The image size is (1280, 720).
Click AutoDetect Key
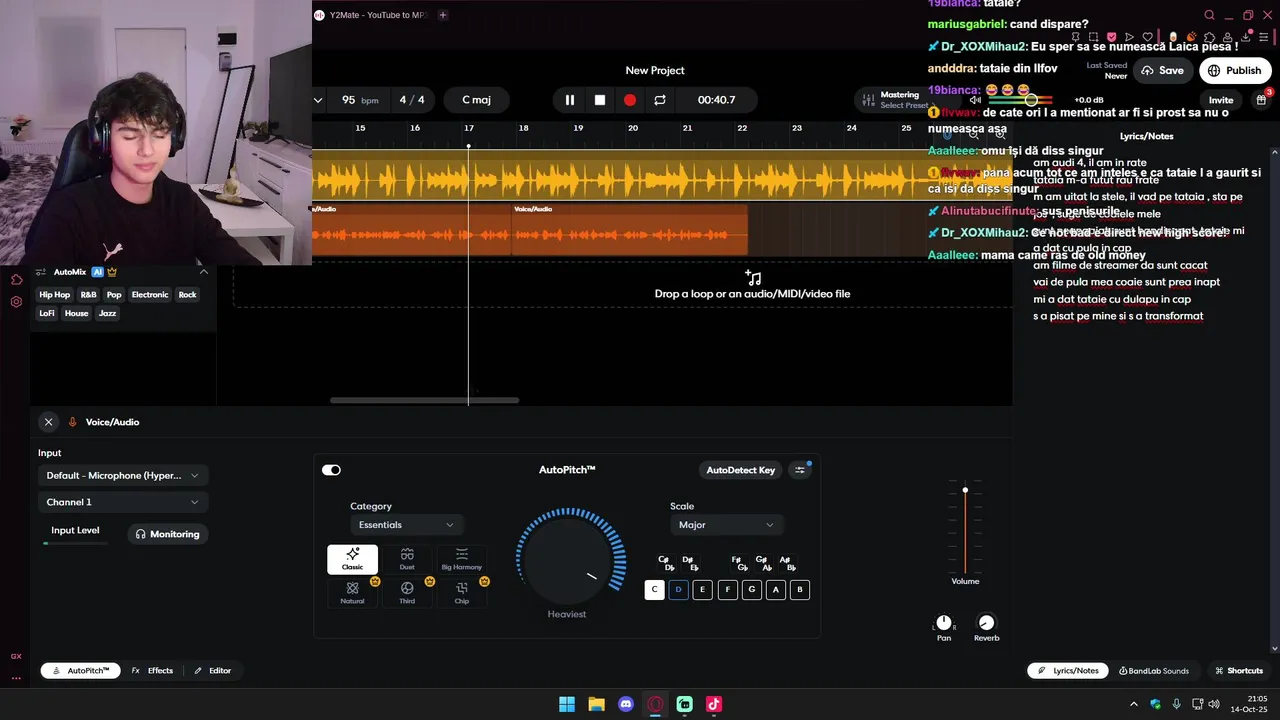click(x=740, y=470)
